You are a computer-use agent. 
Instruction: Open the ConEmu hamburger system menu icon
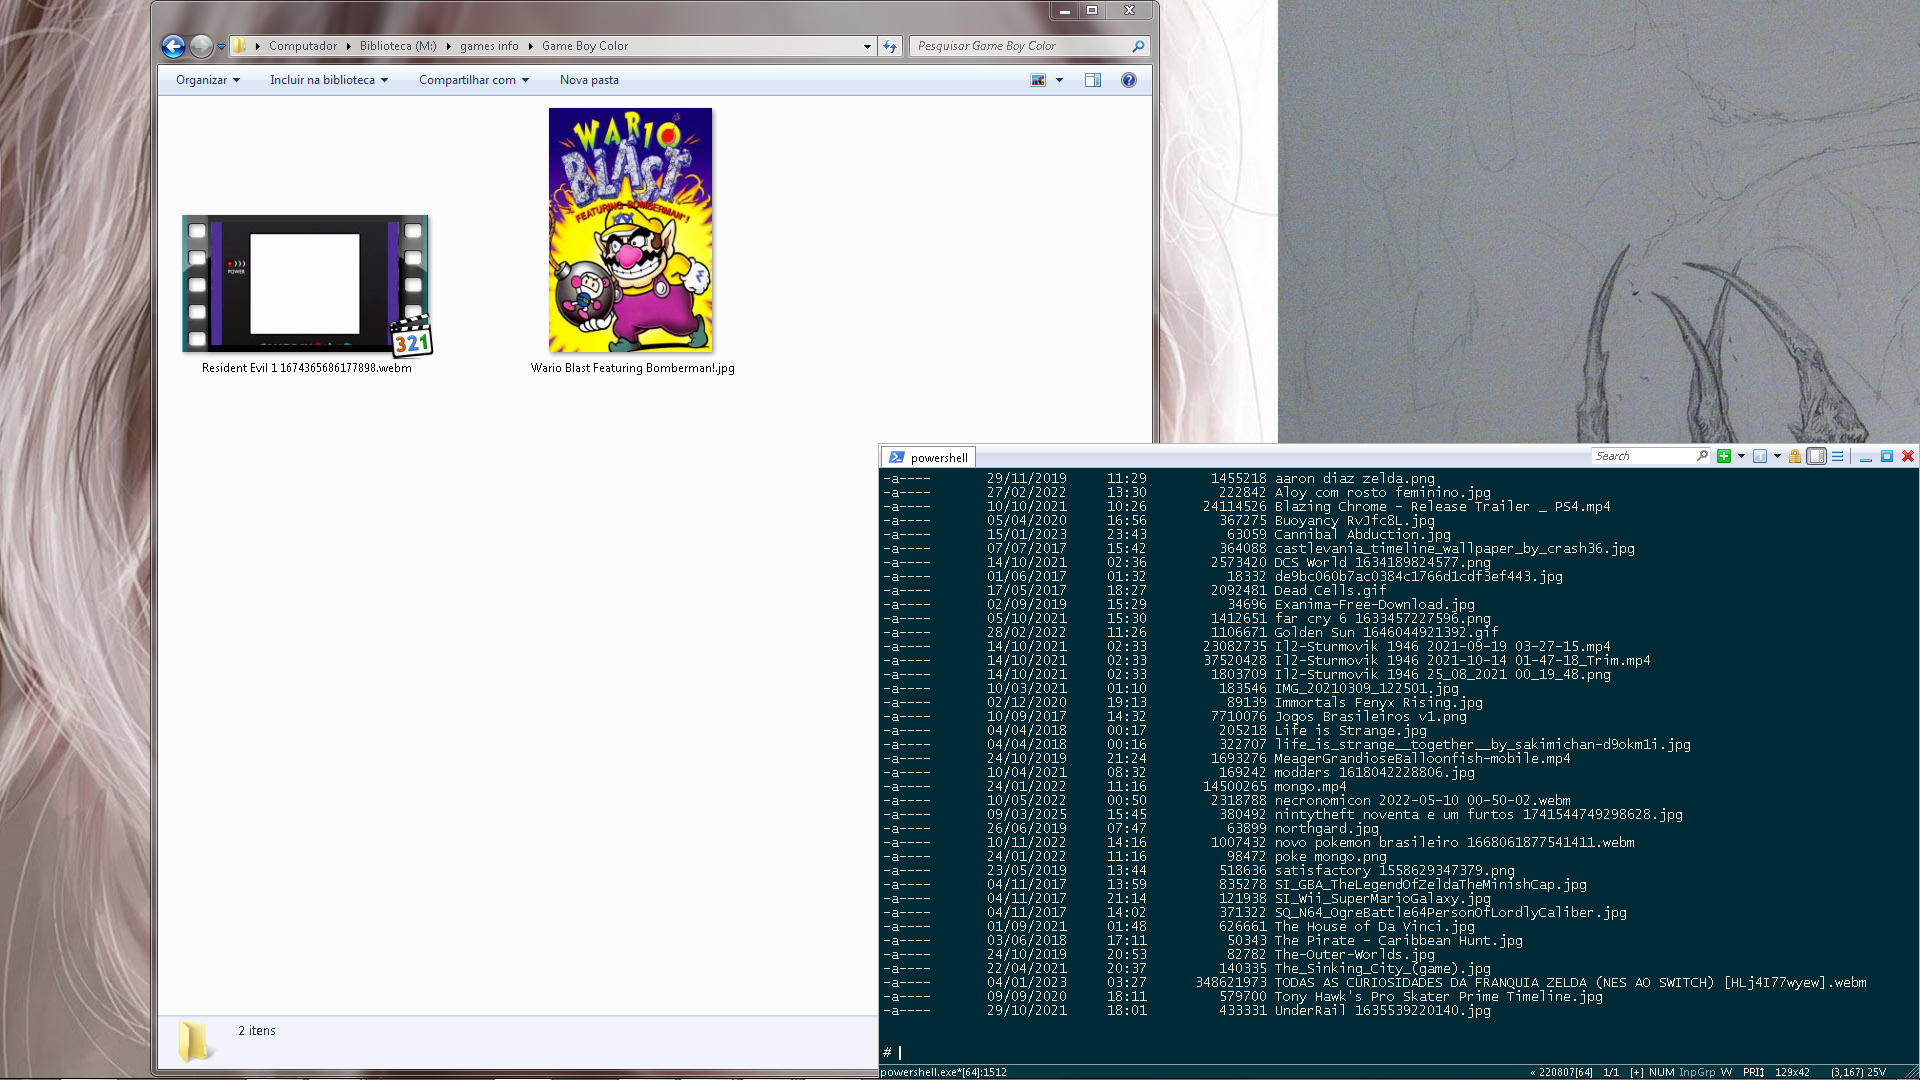[x=1837, y=456]
